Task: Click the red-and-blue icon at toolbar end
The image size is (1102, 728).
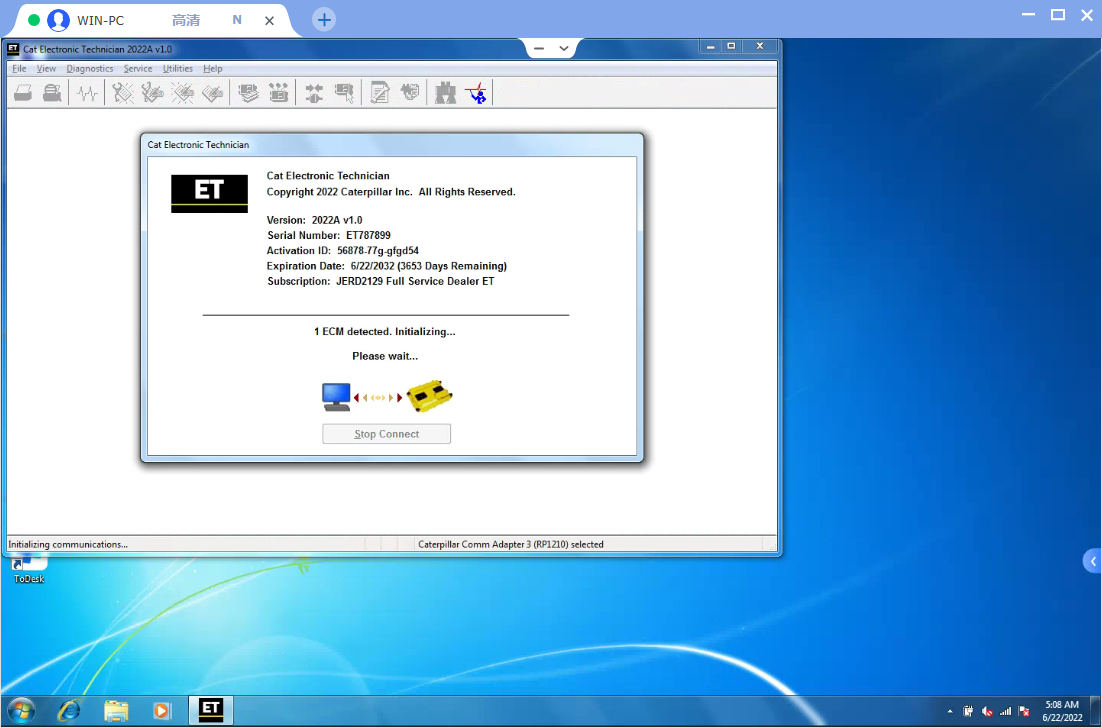Action: tap(477, 93)
